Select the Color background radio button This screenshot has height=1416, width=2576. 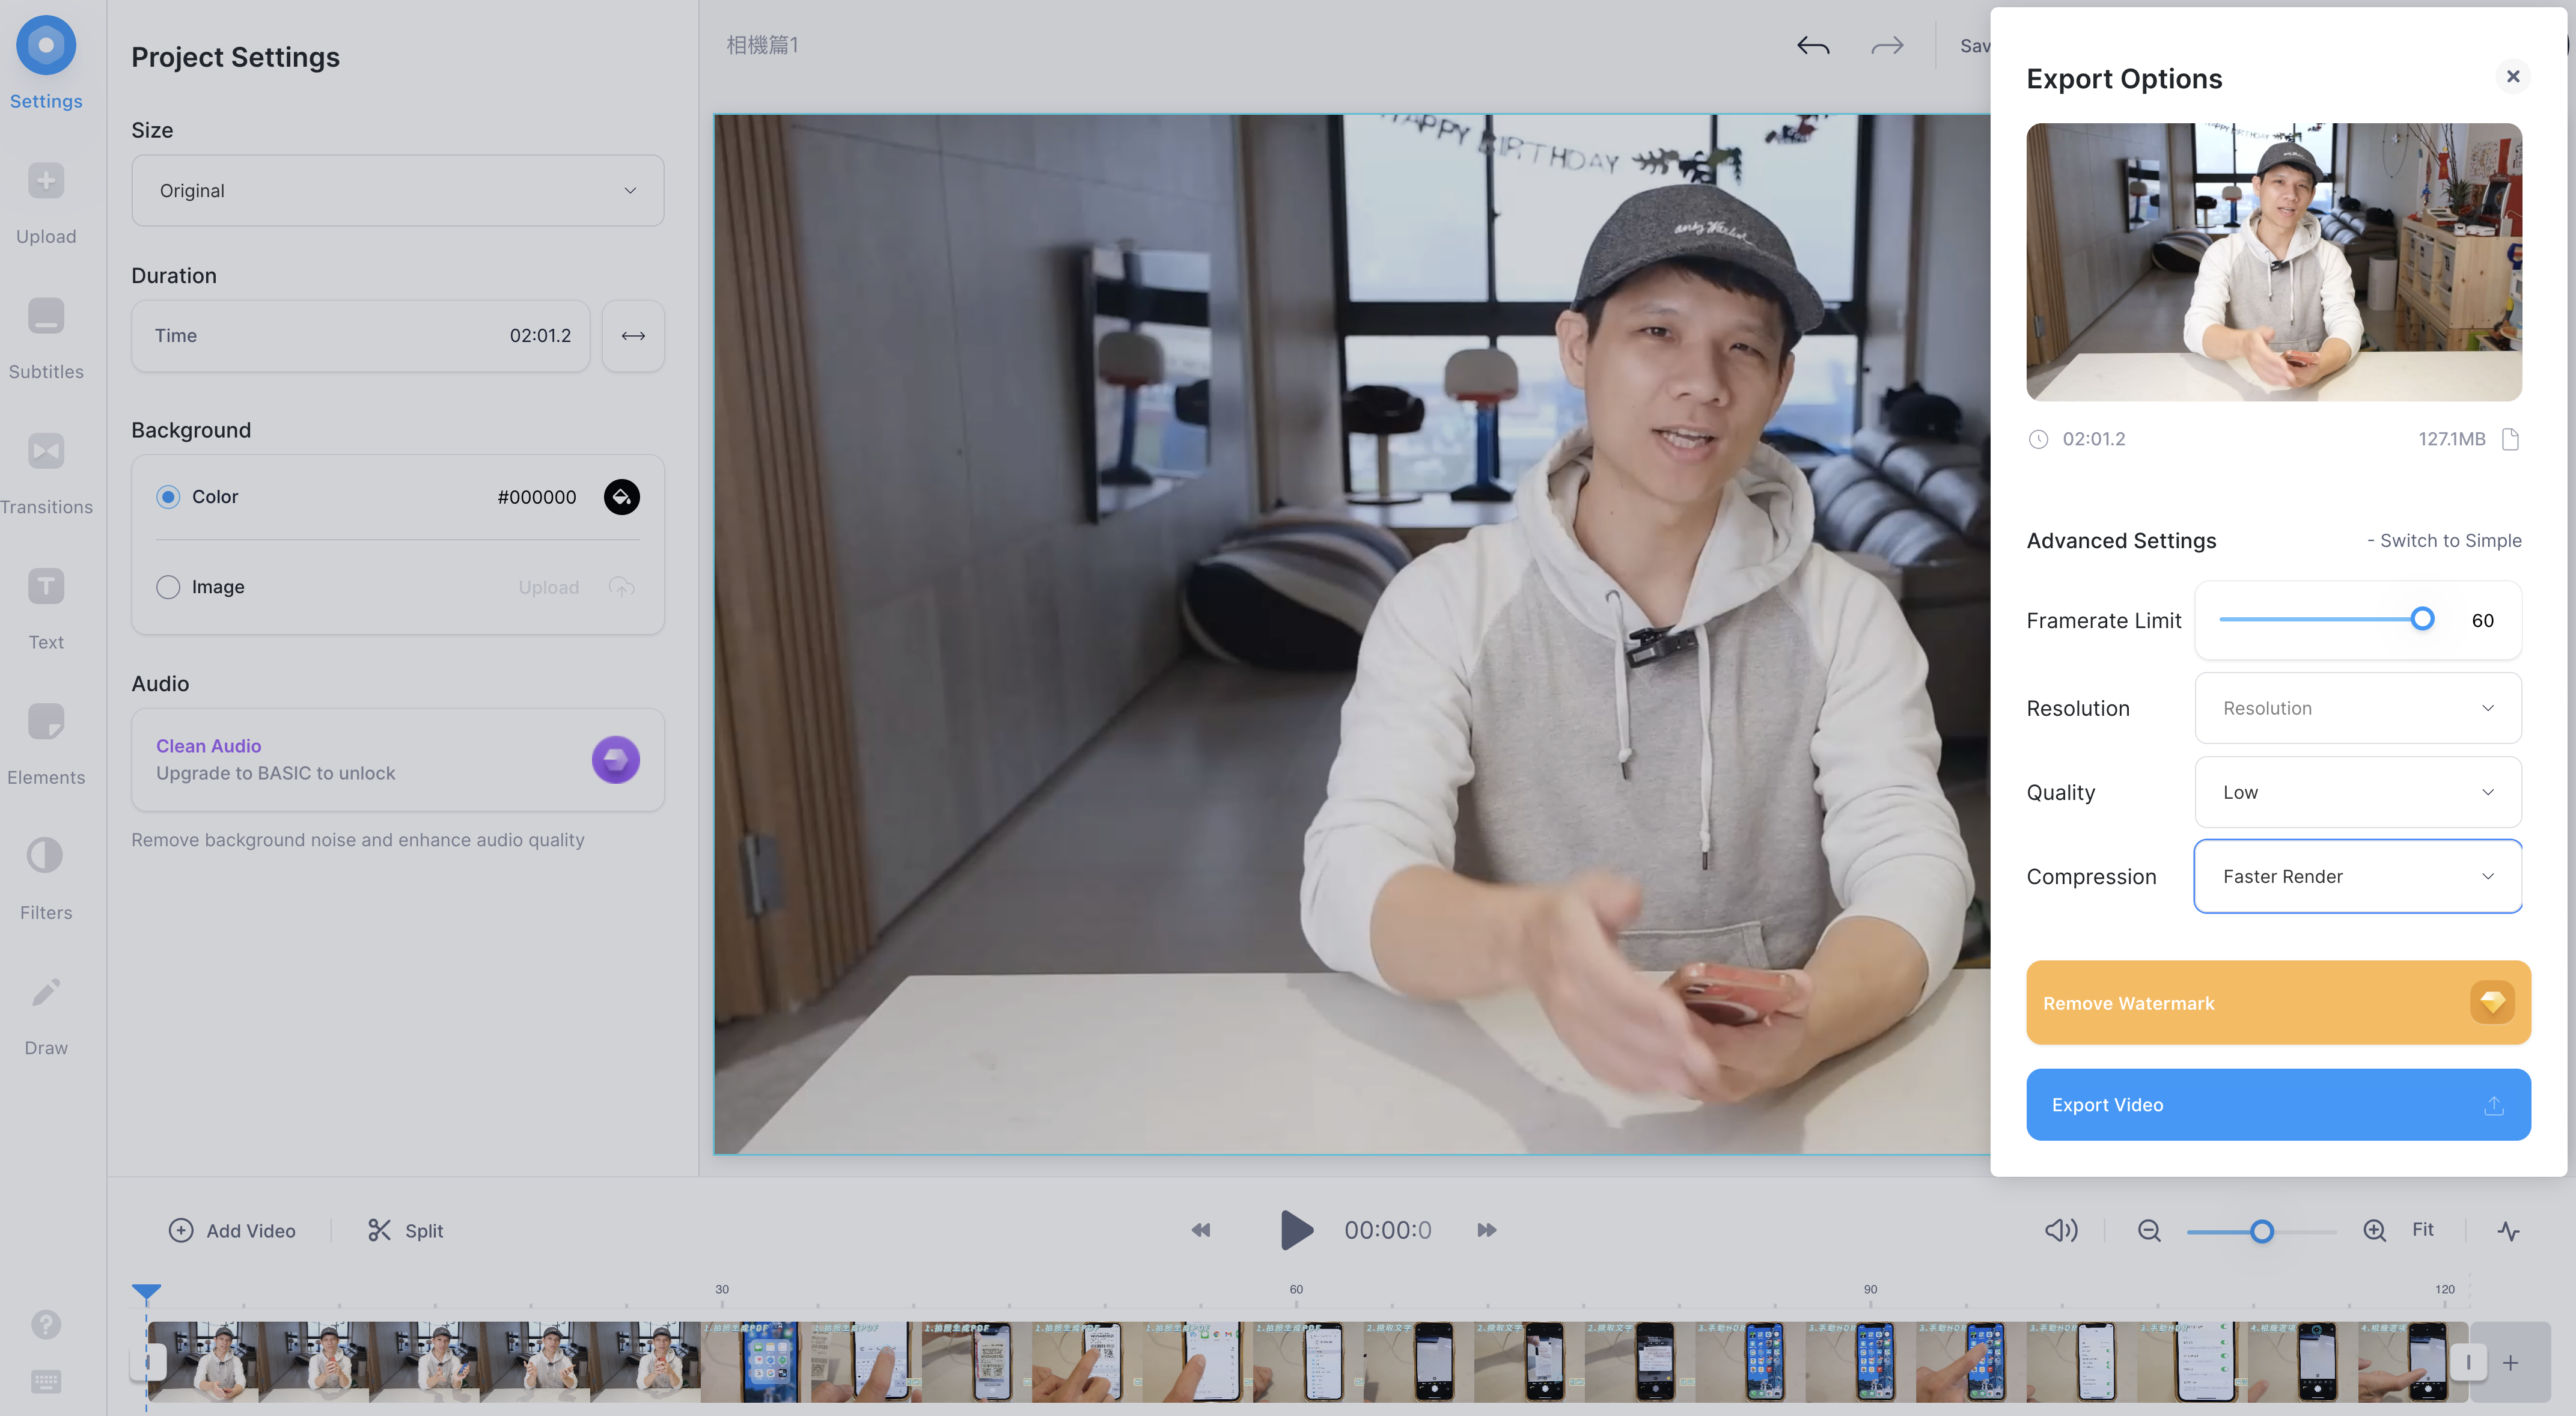168,497
